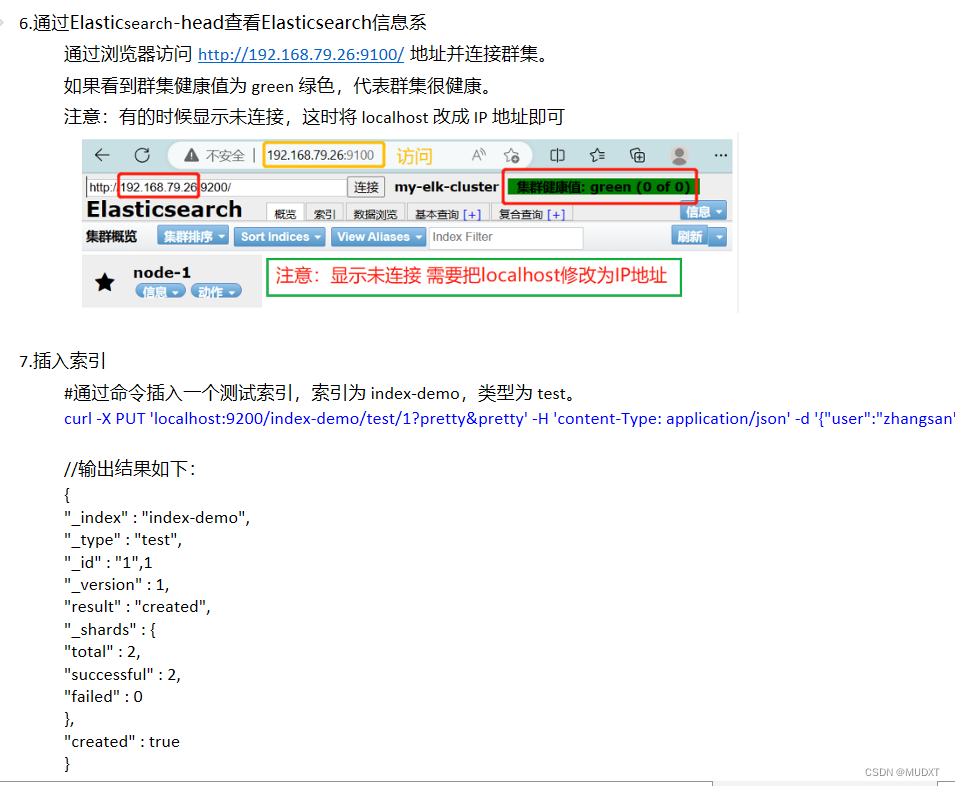Click the "created" : true line
This screenshot has width=955, height=786.
pos(122,742)
